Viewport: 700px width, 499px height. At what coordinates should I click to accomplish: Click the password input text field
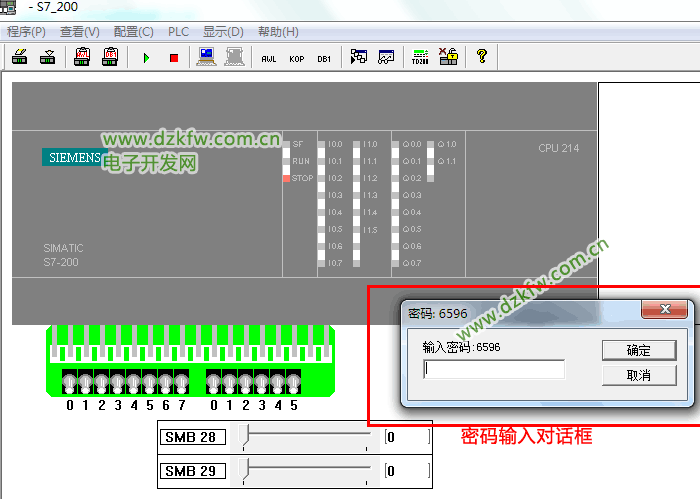[x=494, y=370]
